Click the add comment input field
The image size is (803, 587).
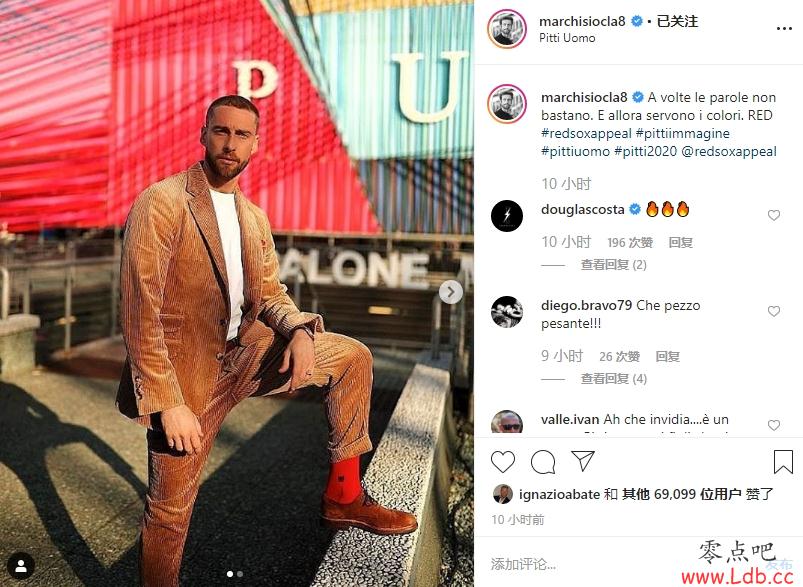coord(615,564)
